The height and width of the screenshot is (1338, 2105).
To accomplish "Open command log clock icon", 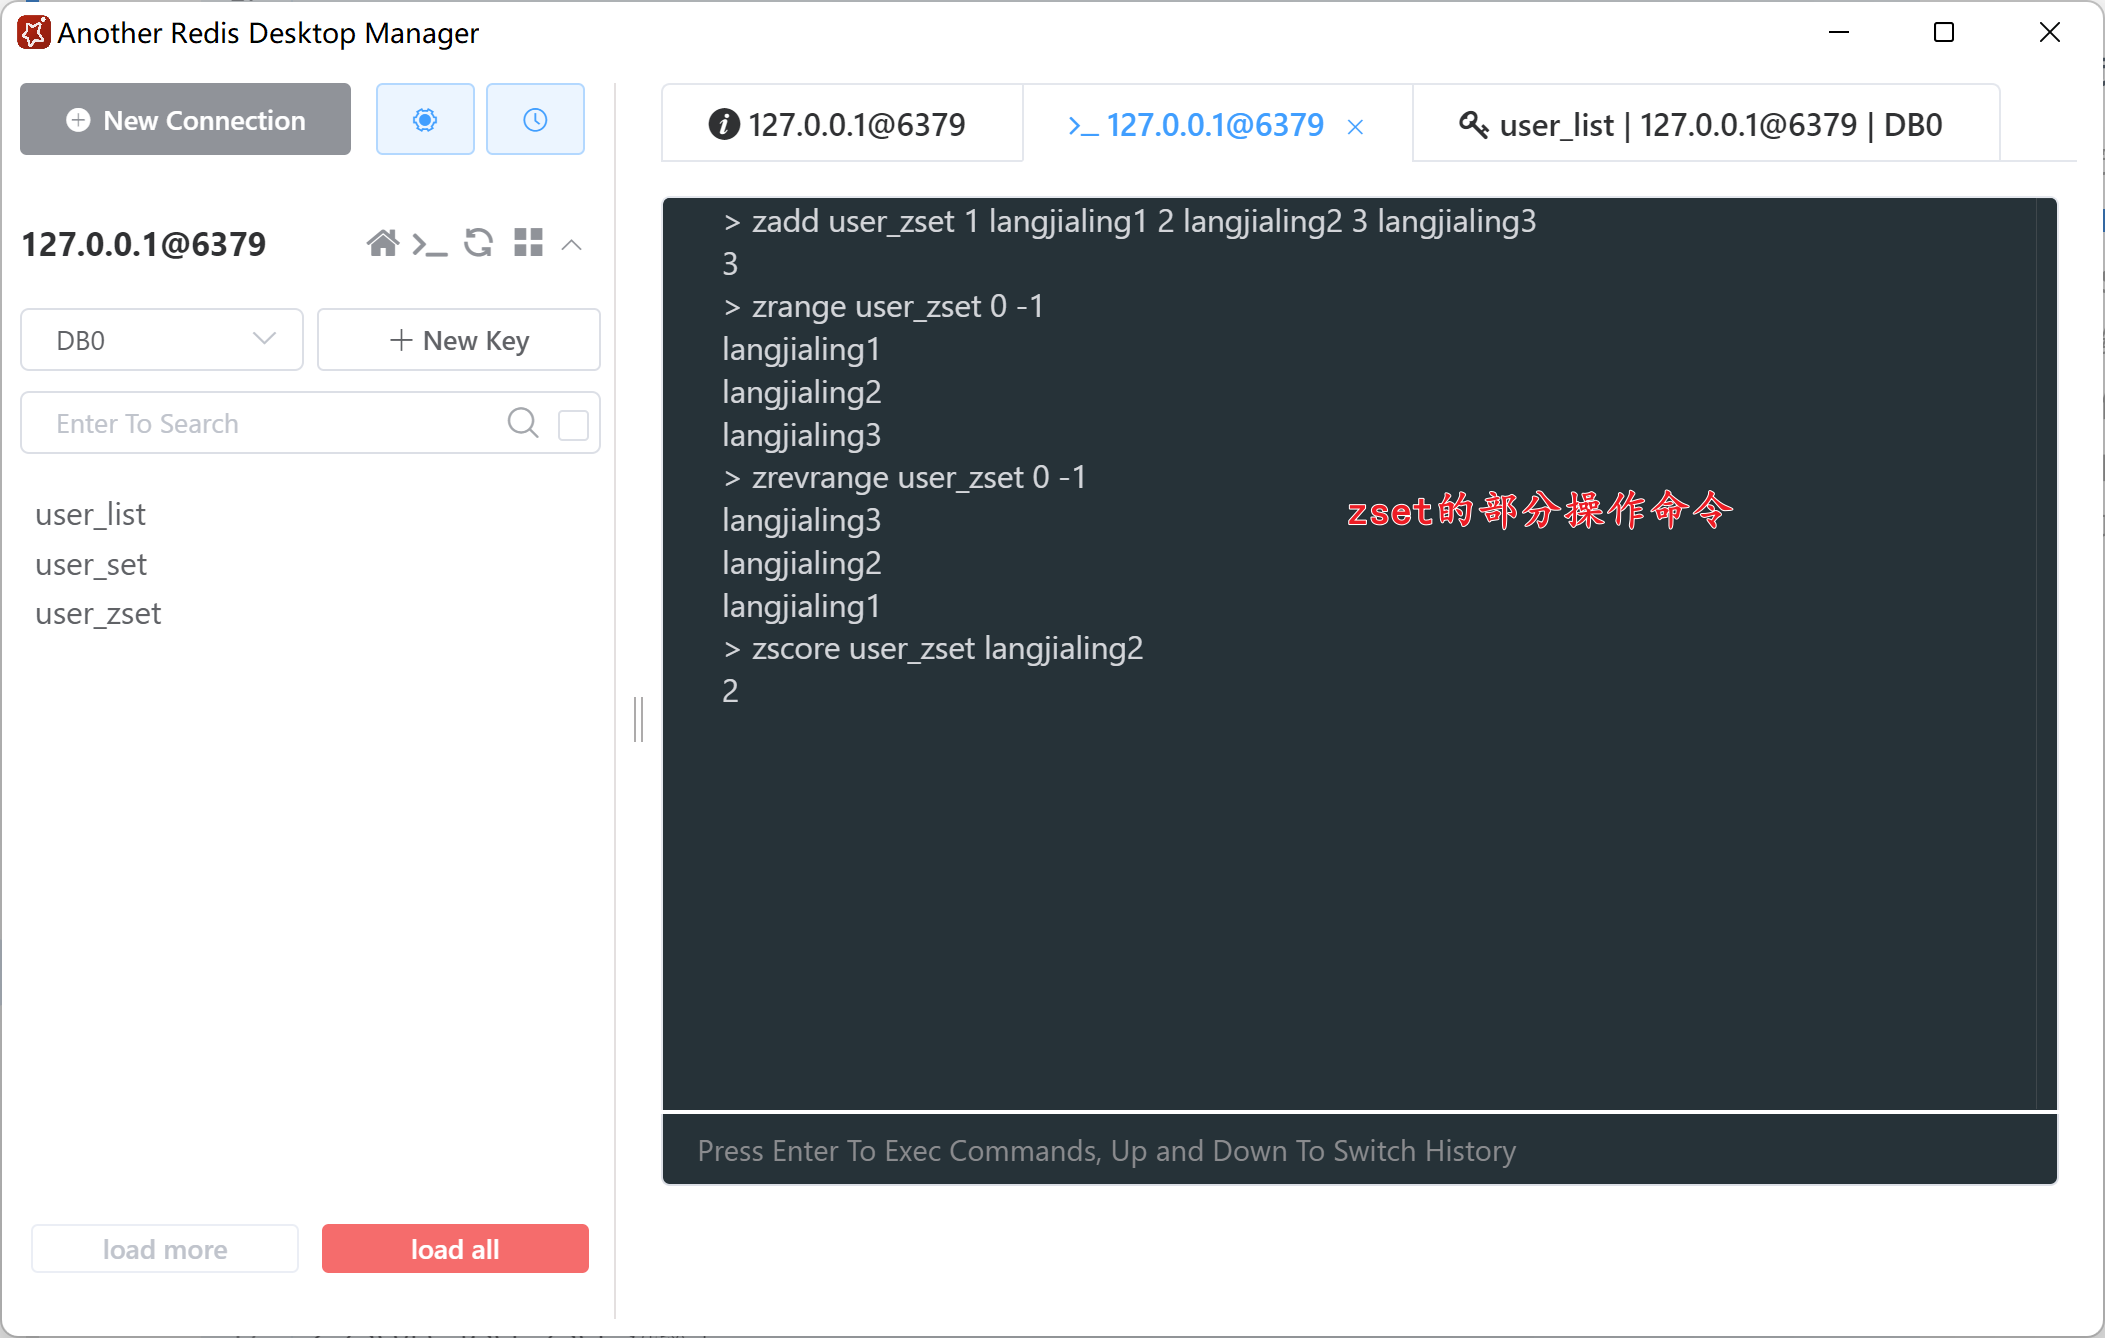I will coord(535,120).
